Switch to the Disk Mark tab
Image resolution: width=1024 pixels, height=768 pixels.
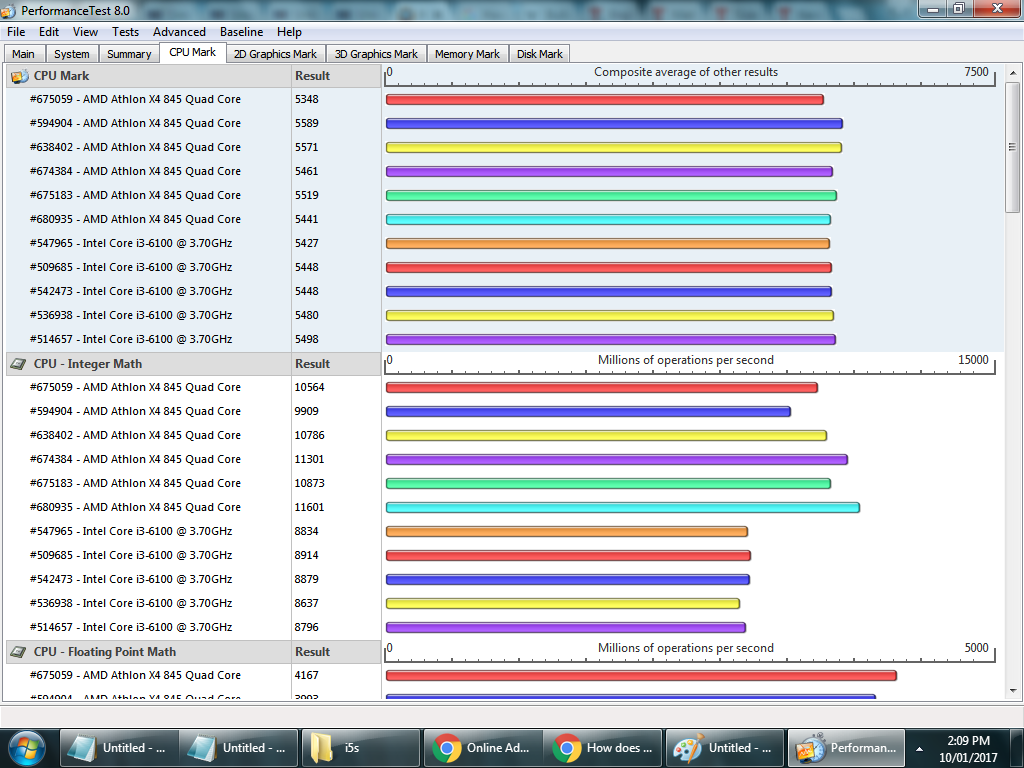coord(540,54)
